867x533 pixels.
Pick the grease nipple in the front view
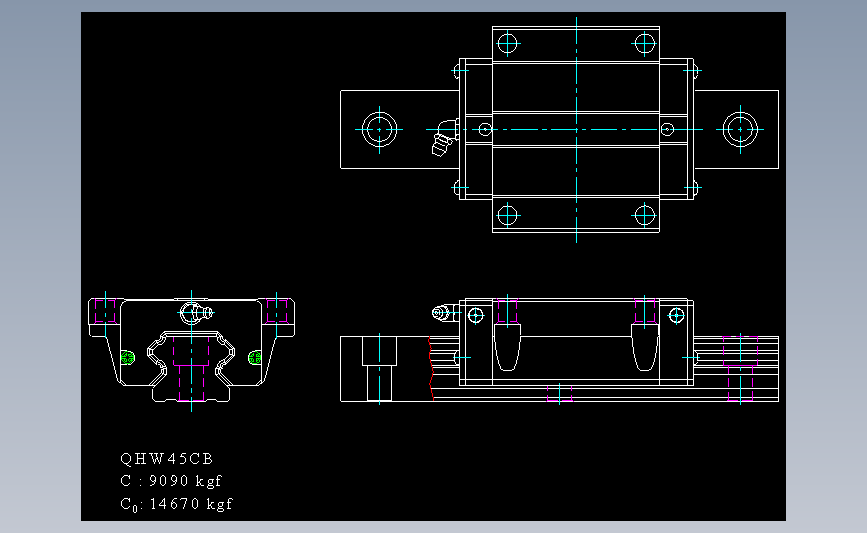(196, 313)
